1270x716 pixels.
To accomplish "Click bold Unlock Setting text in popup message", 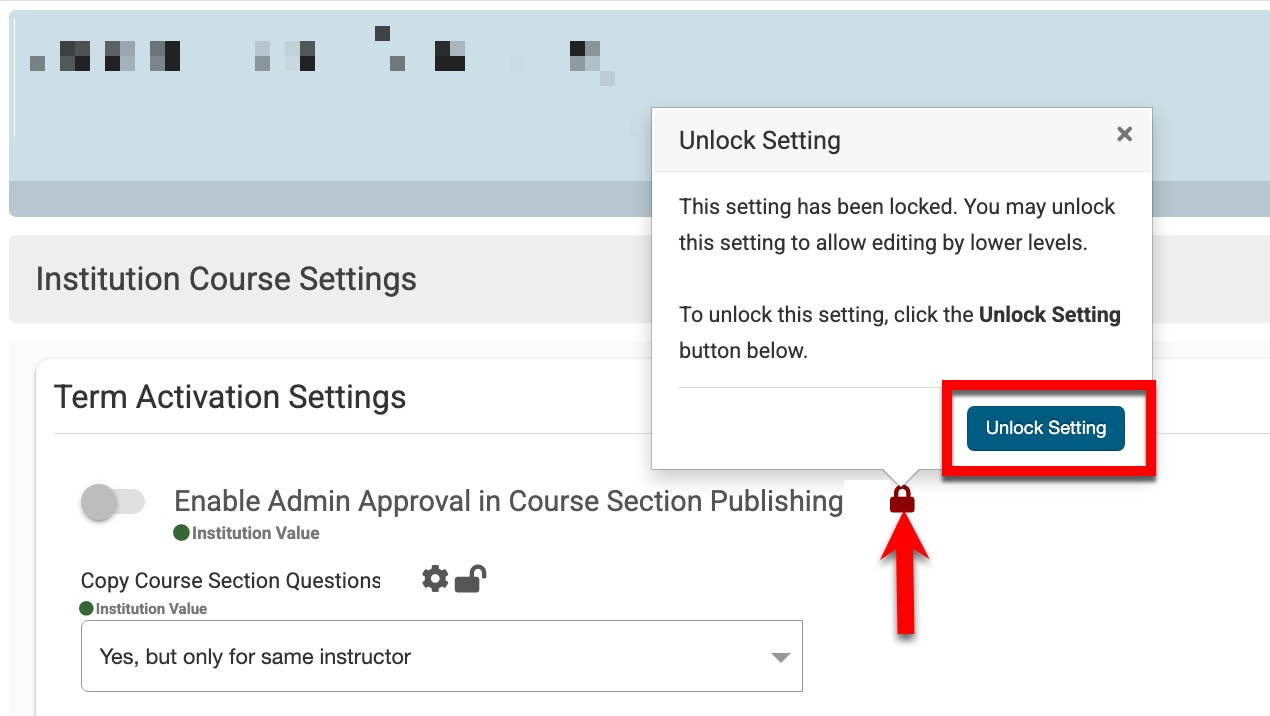I will click(x=1049, y=315).
